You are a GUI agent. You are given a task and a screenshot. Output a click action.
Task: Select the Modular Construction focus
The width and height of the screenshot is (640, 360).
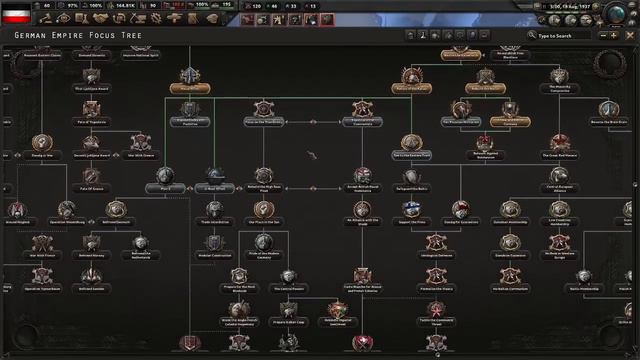[x=215, y=247]
